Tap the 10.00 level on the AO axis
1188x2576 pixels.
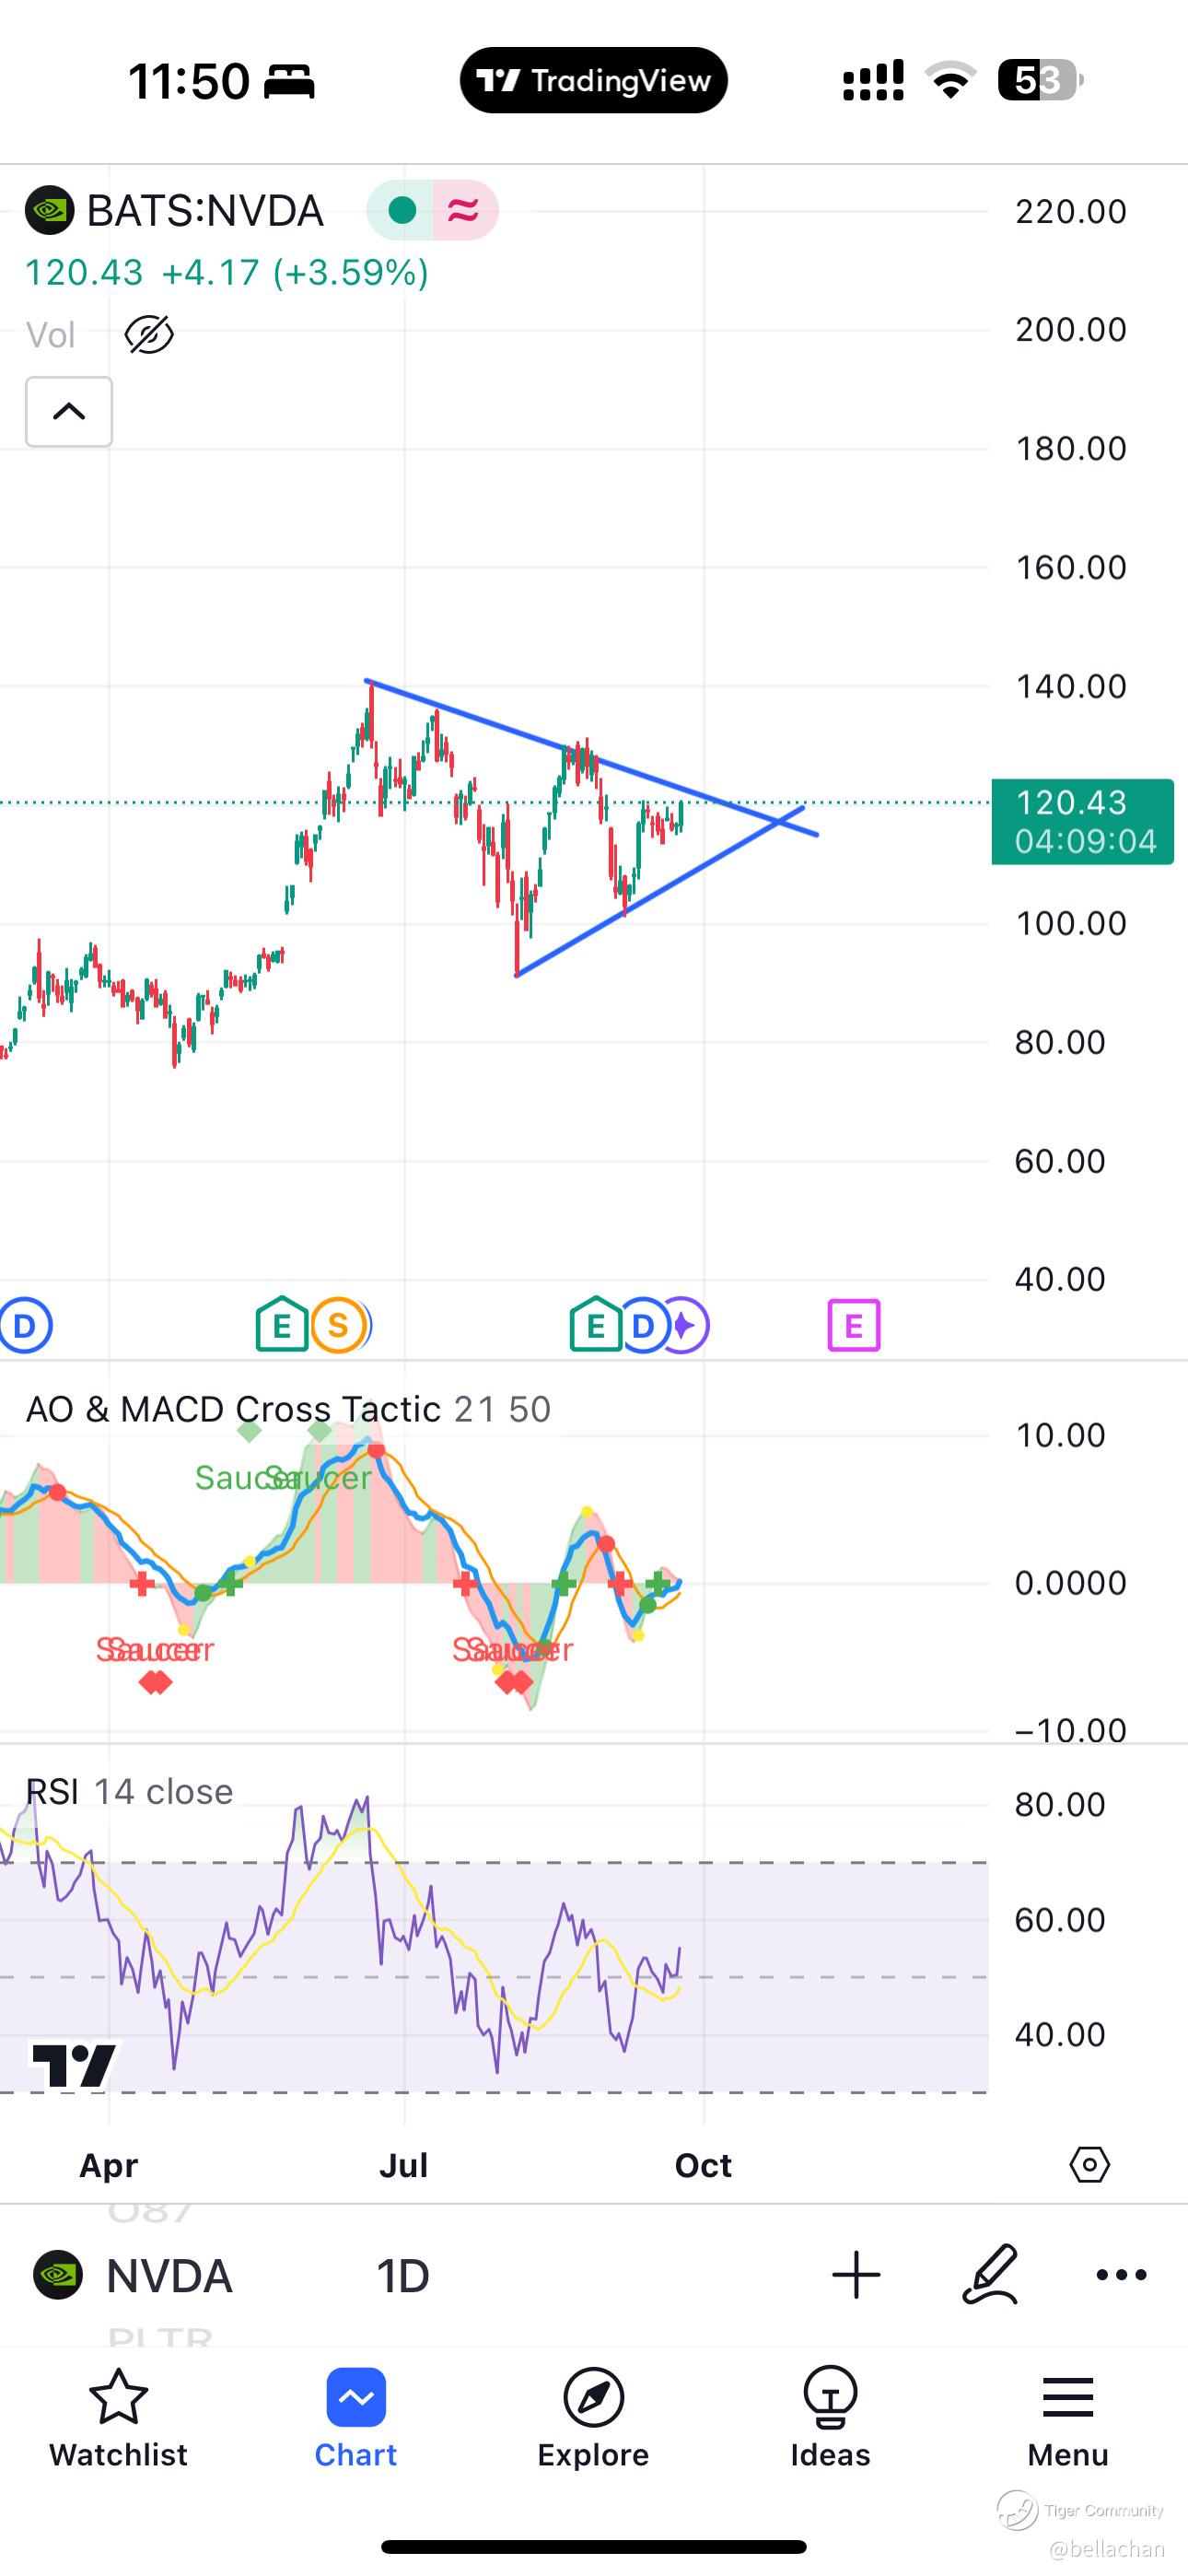click(1060, 1435)
